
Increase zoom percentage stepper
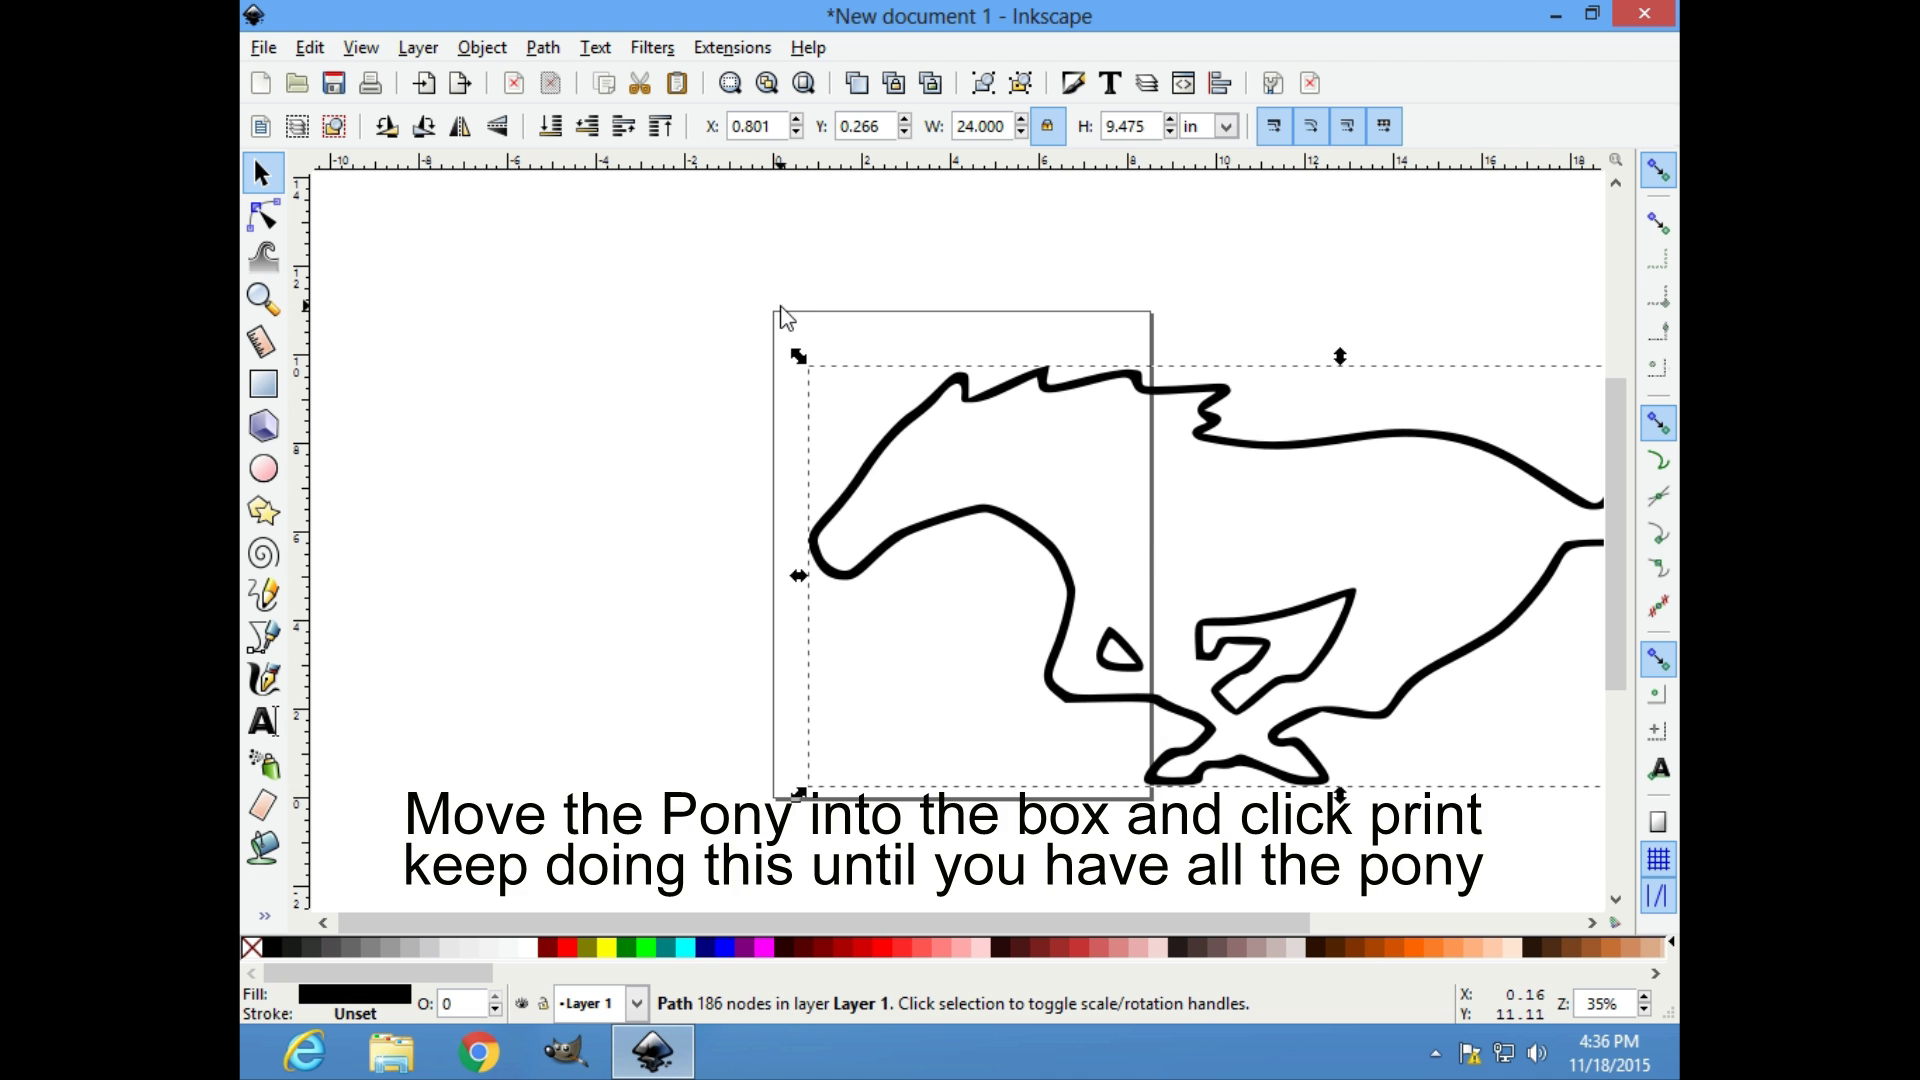[x=1644, y=997]
